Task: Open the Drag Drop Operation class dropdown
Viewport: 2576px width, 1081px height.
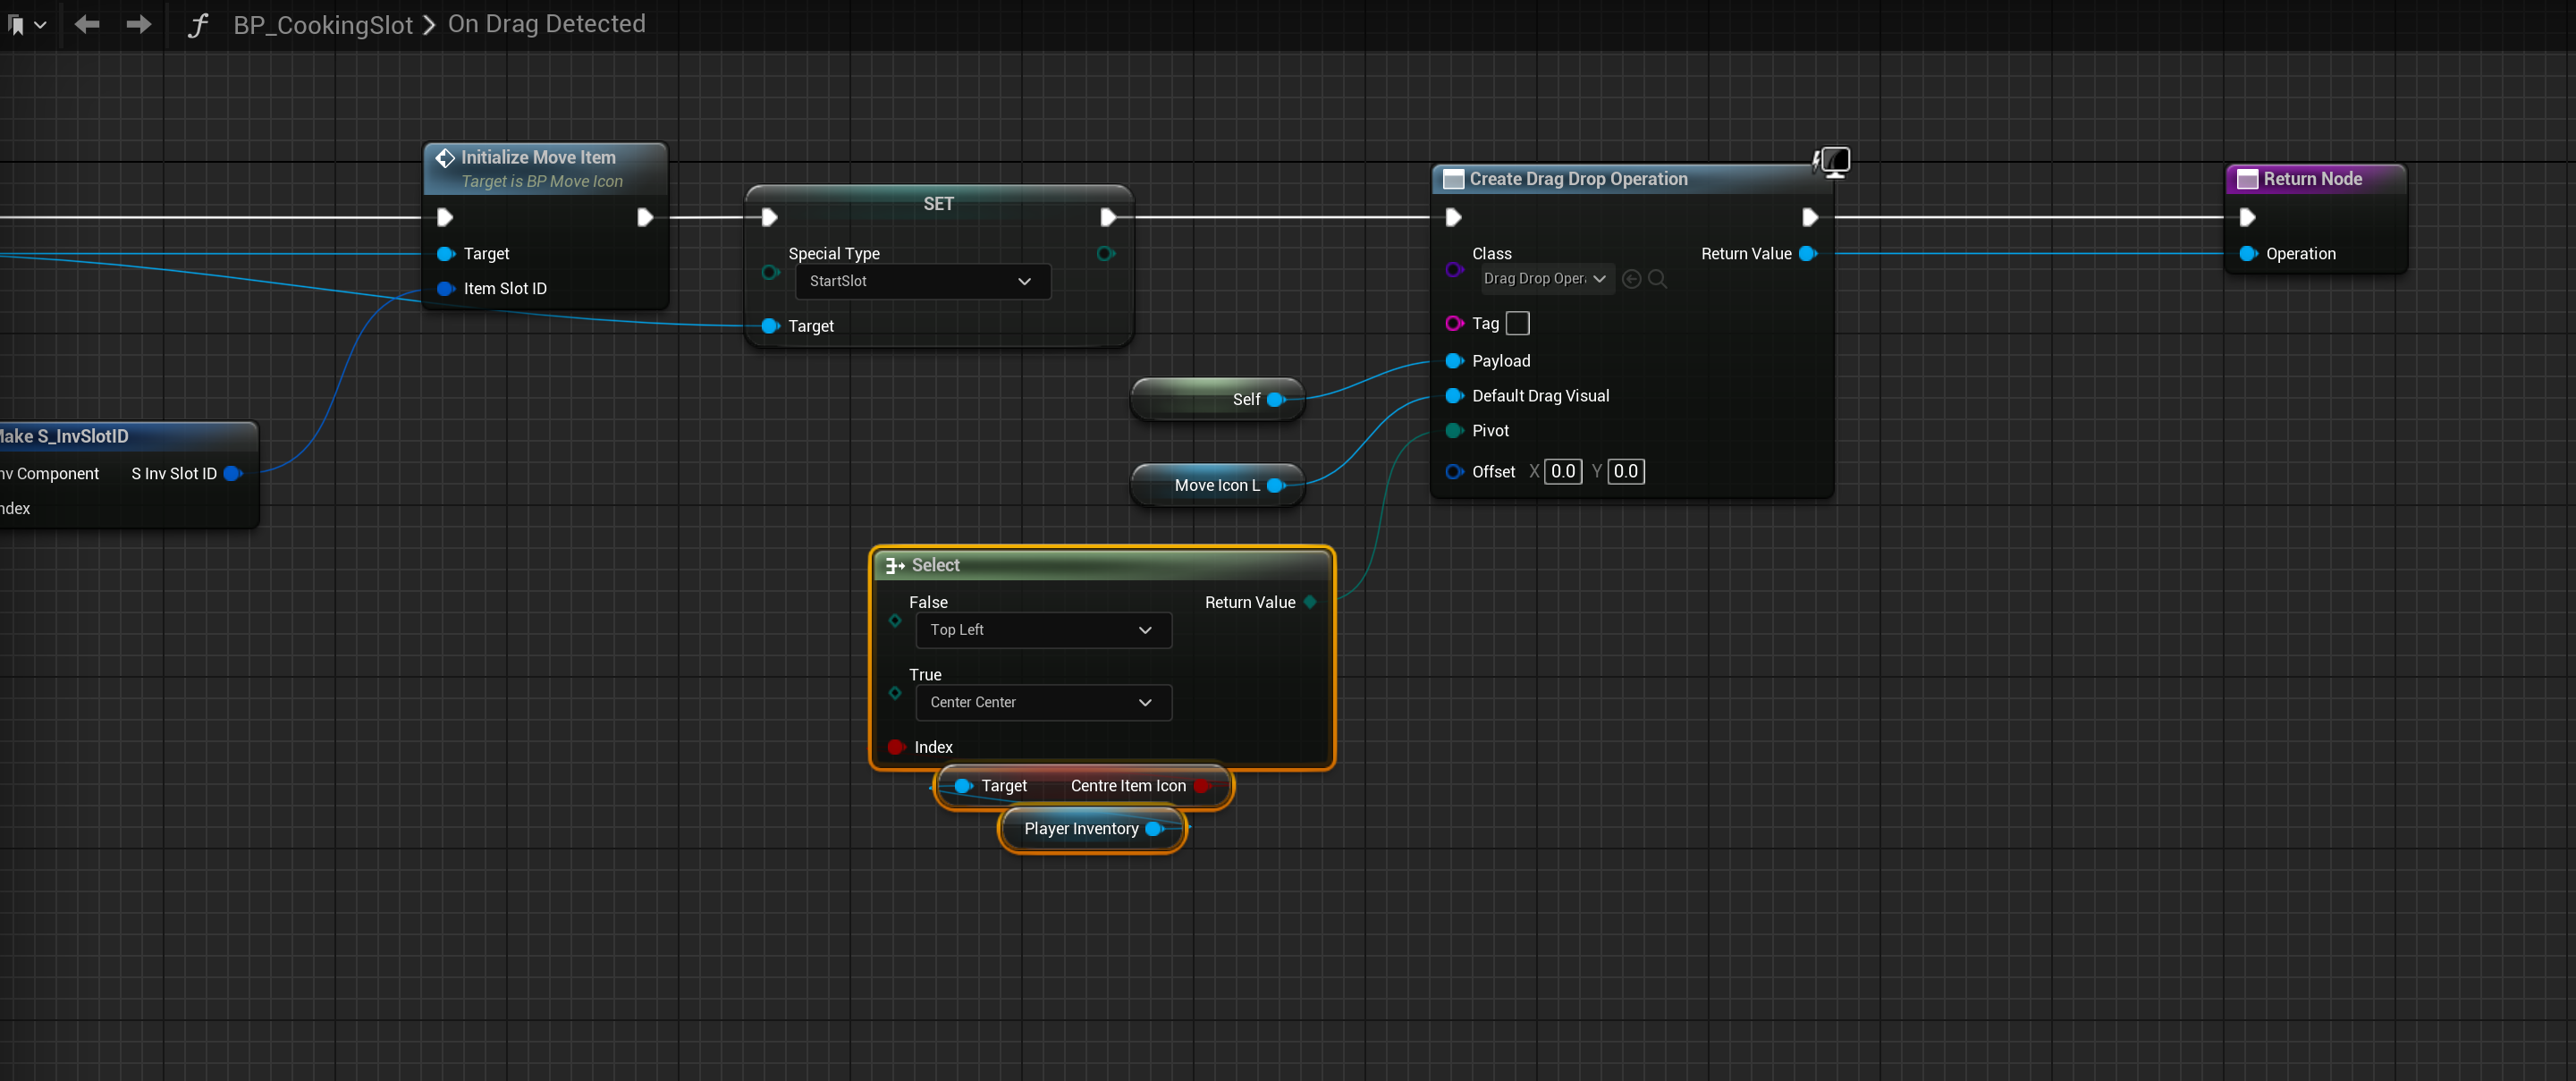Action: click(1545, 279)
